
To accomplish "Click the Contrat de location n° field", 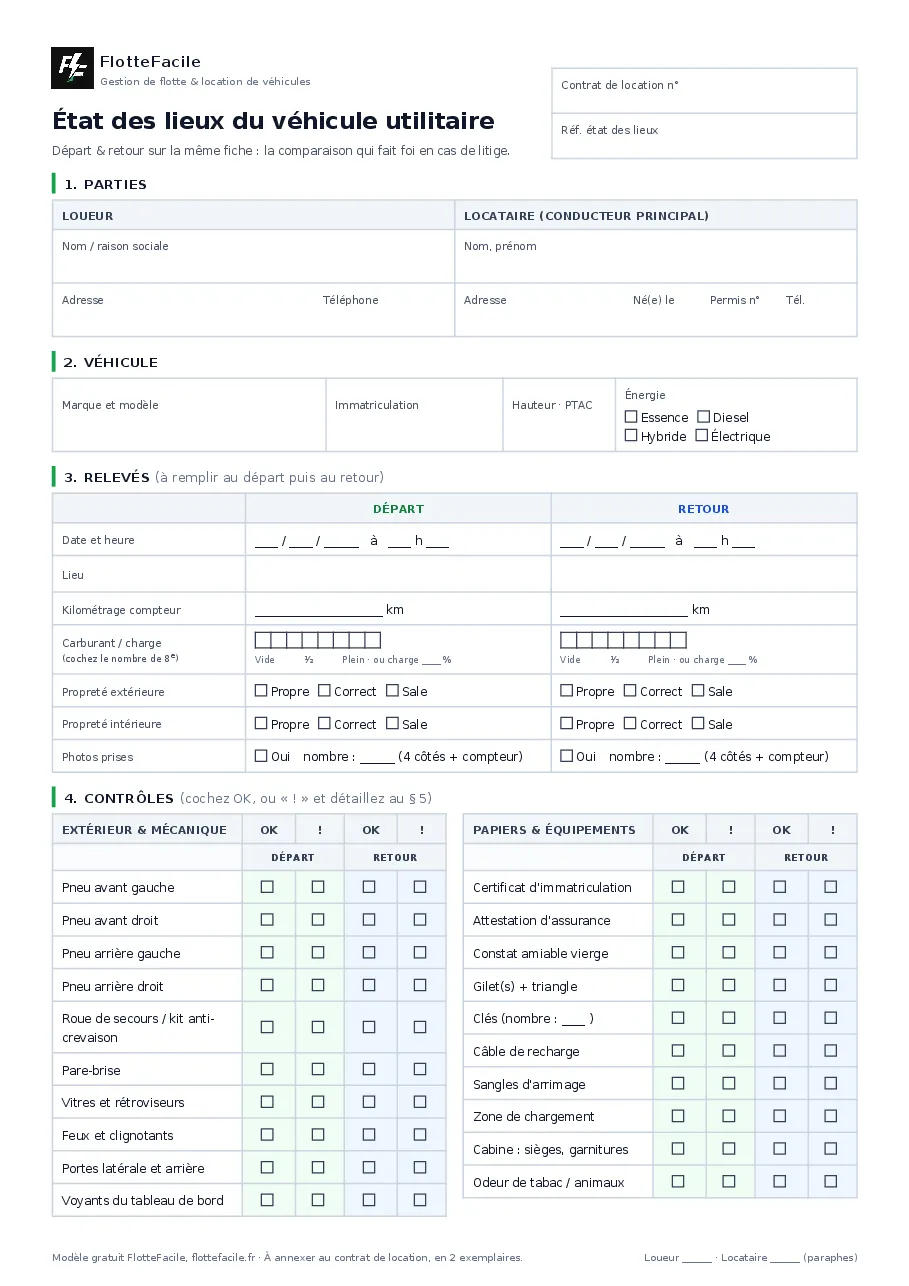I will coord(704,91).
